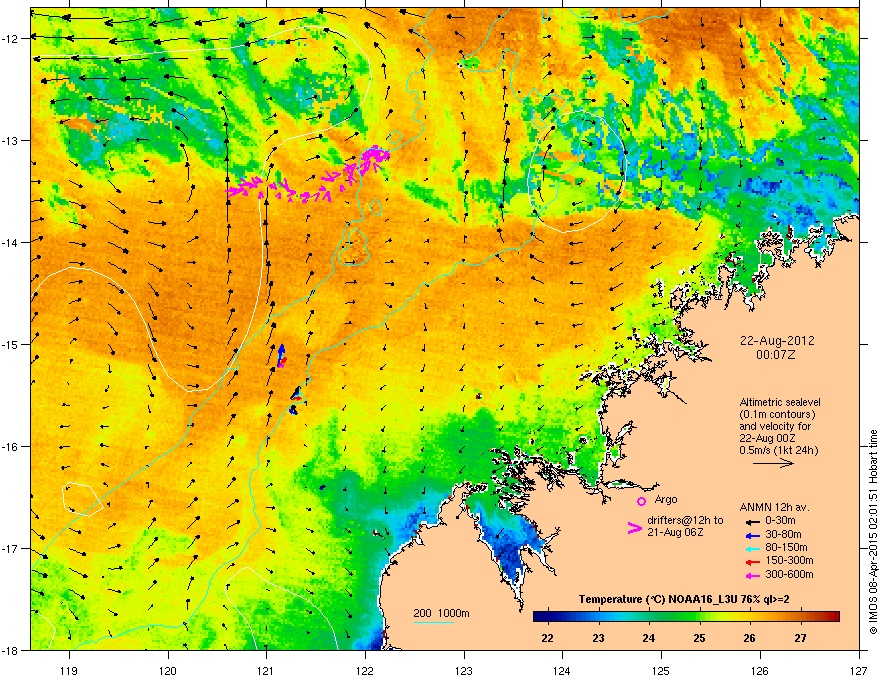Click the '0.5m/s (1kt 24h)' scale text
This screenshot has width=880, height=680.
(778, 450)
